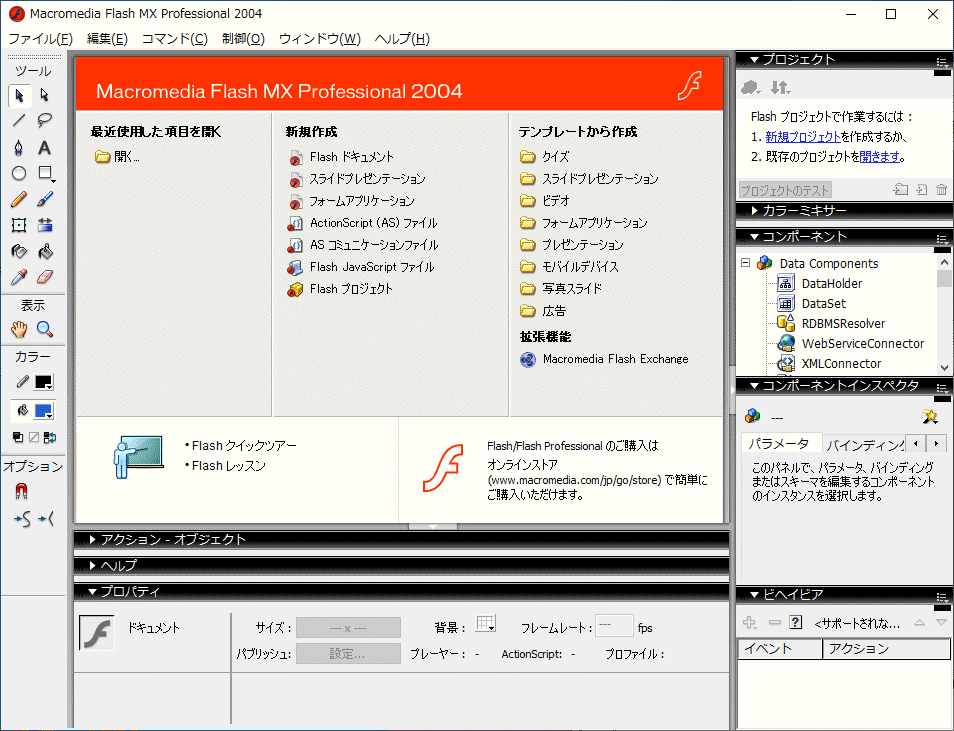Image resolution: width=954 pixels, height=731 pixels.
Task: Pick the Oval tool
Action: [x=19, y=174]
